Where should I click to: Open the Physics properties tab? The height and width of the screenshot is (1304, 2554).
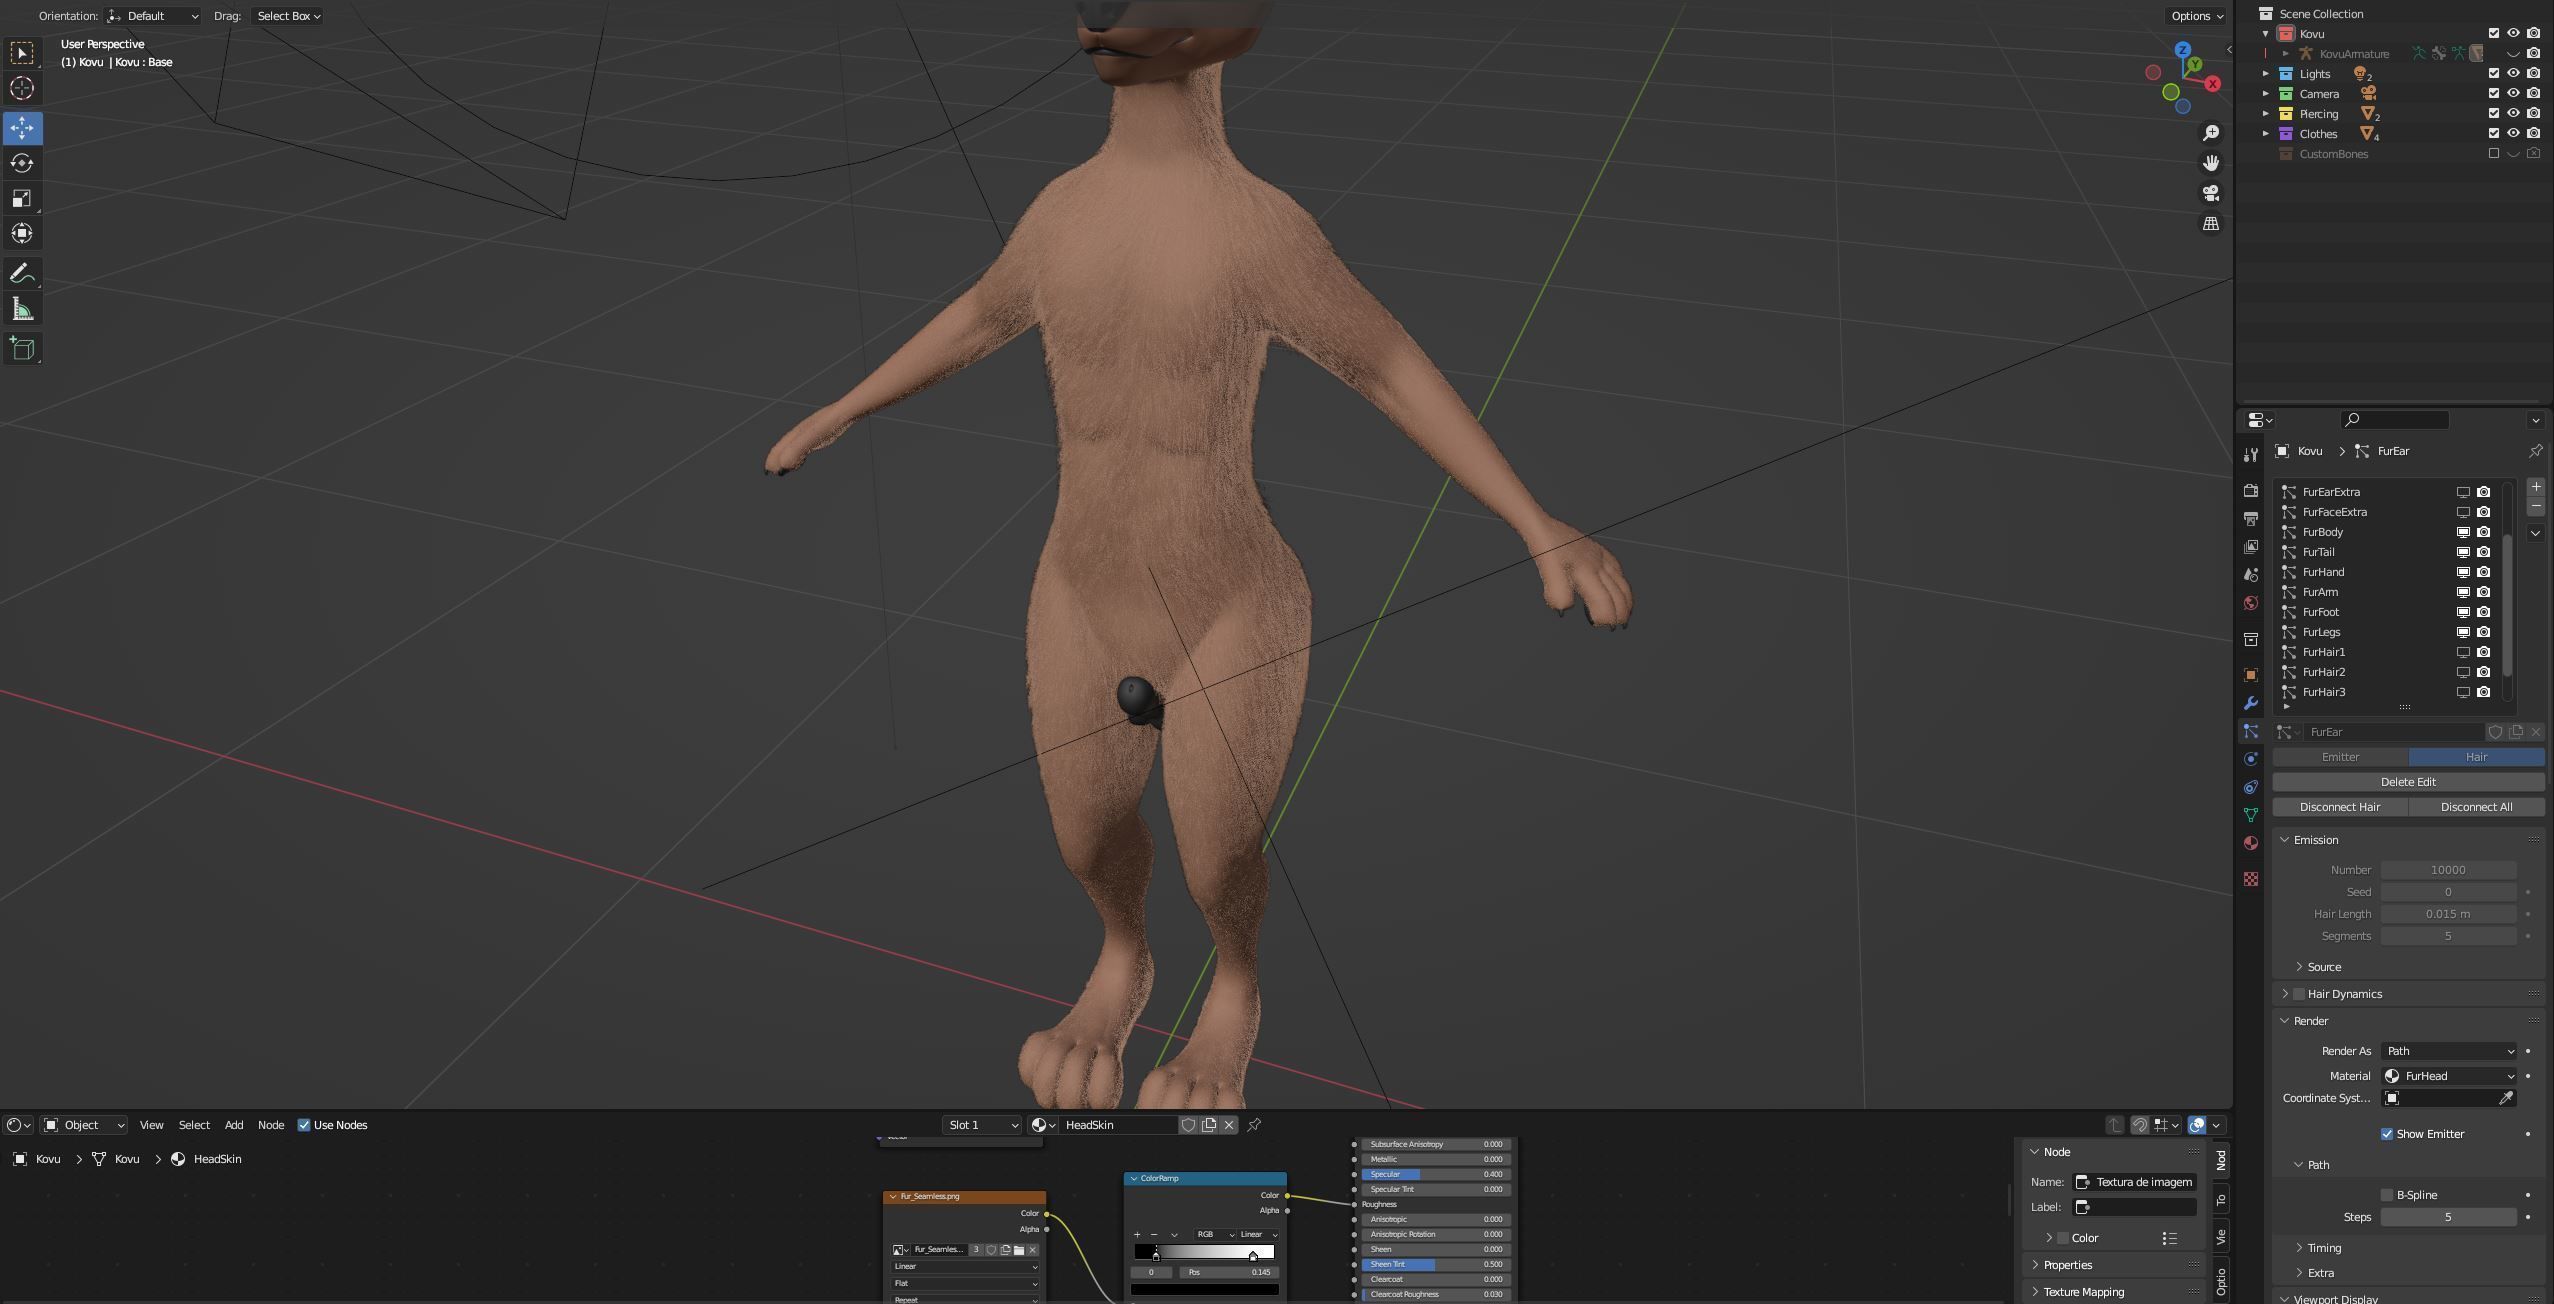pyautogui.click(x=2251, y=759)
